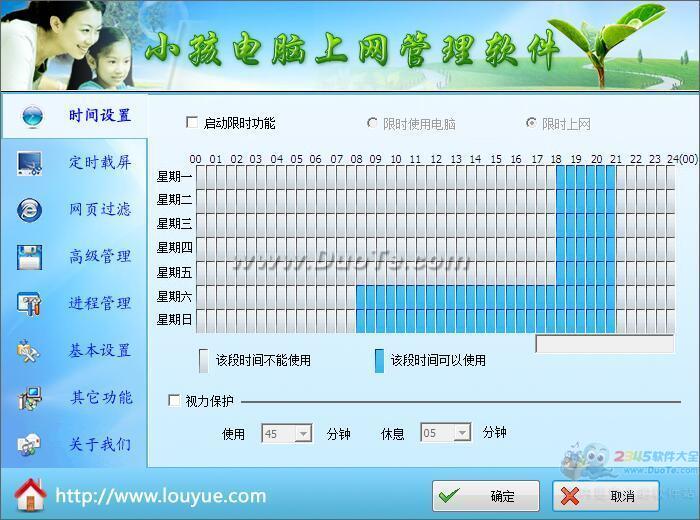Screen dimensions: 700x520
Task: Click the IE browser icon beside 网页过滤
Action: [29, 210]
